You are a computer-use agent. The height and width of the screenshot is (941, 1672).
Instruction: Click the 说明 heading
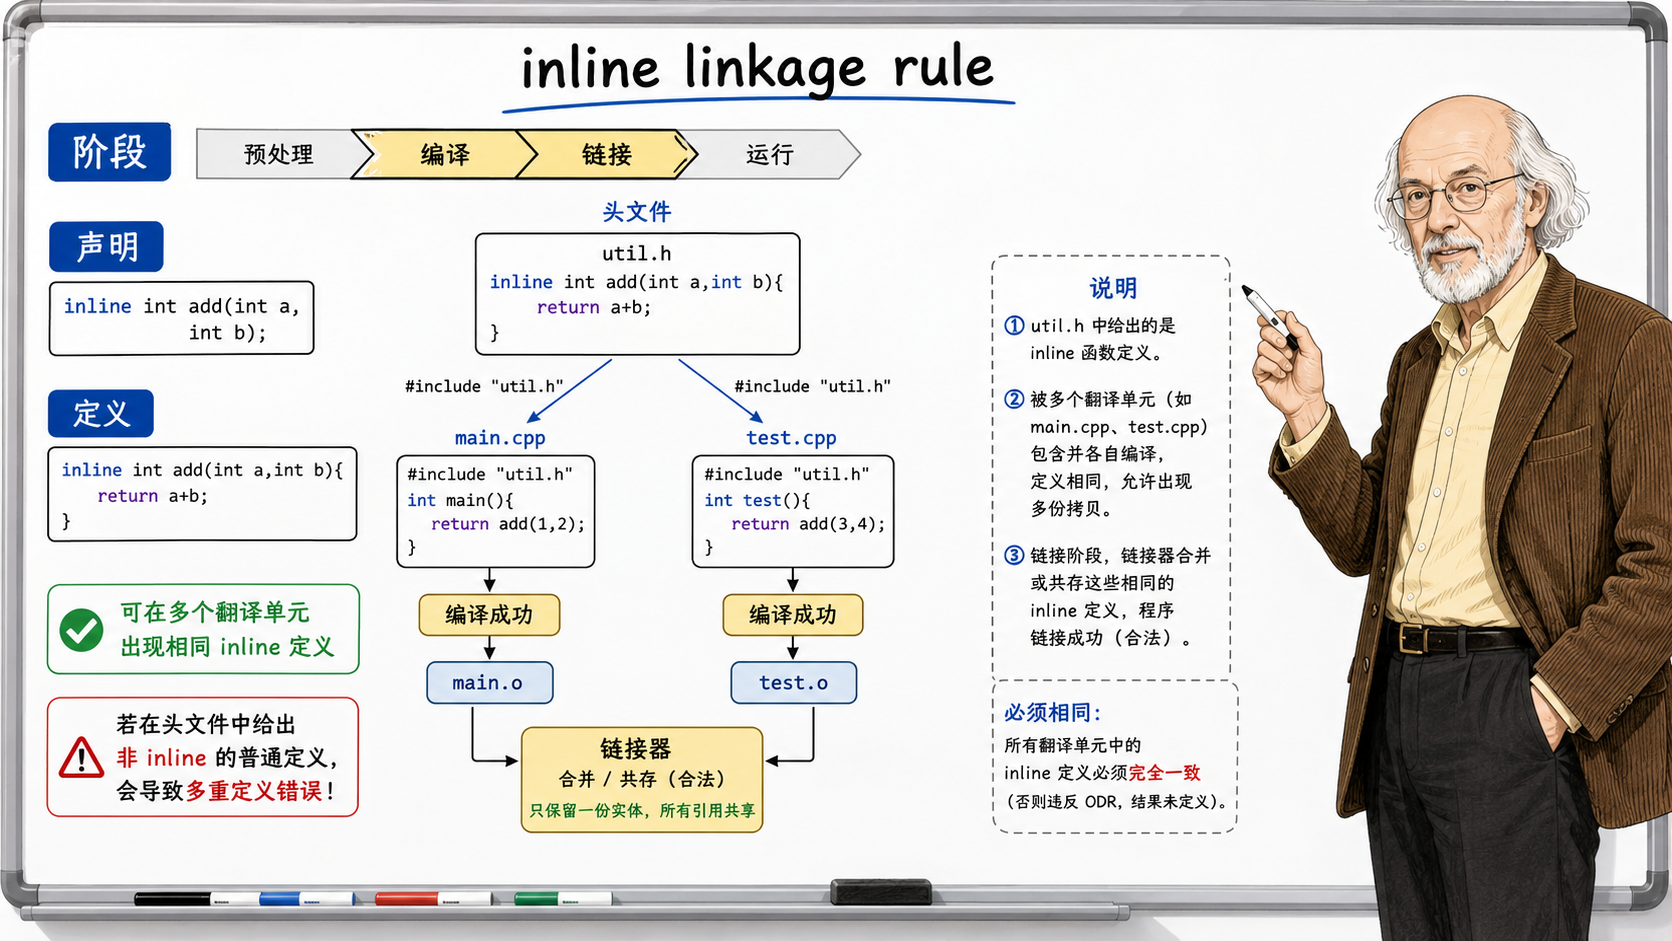1113,288
